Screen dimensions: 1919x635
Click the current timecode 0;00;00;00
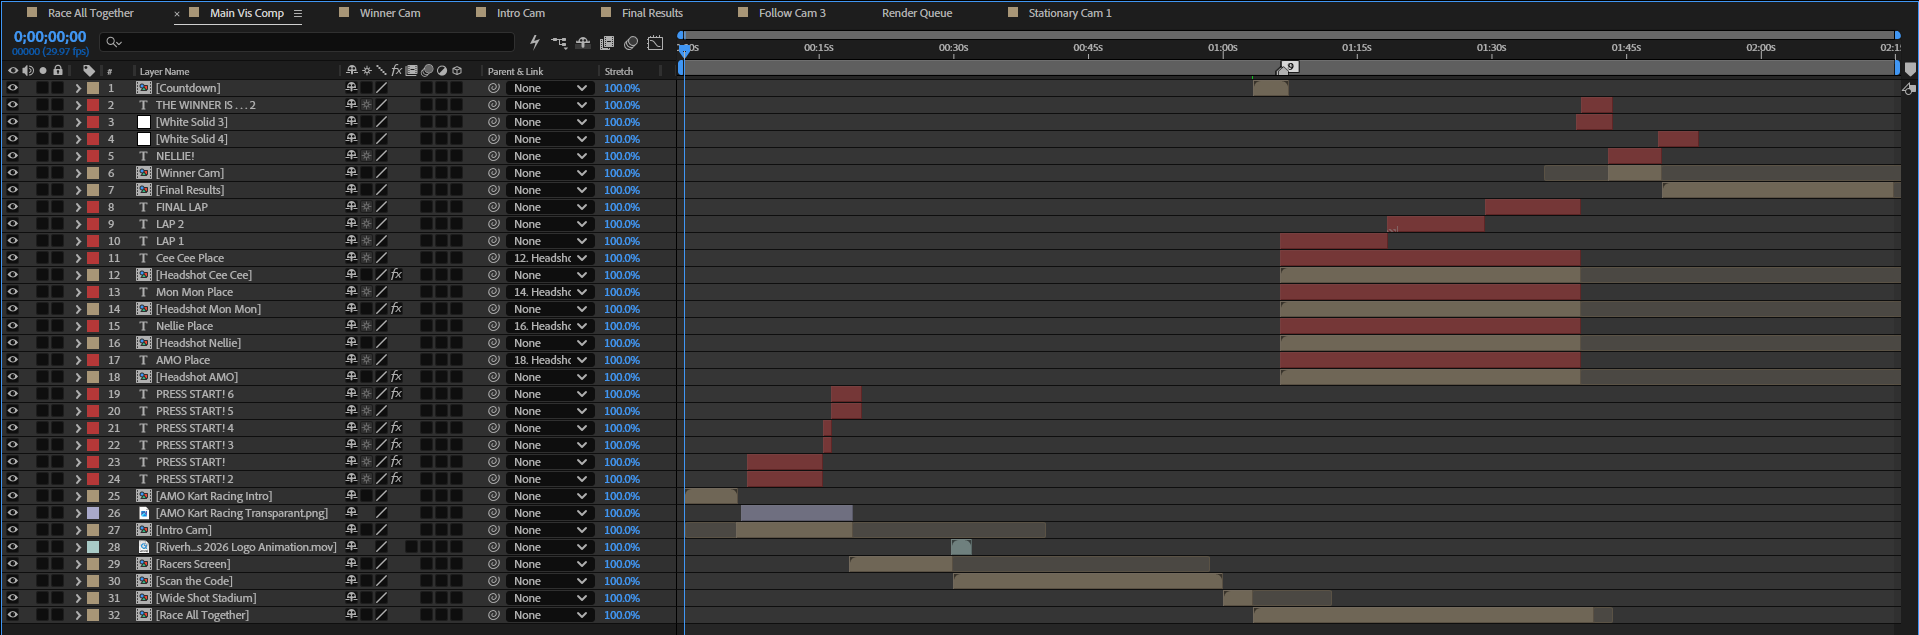click(50, 37)
